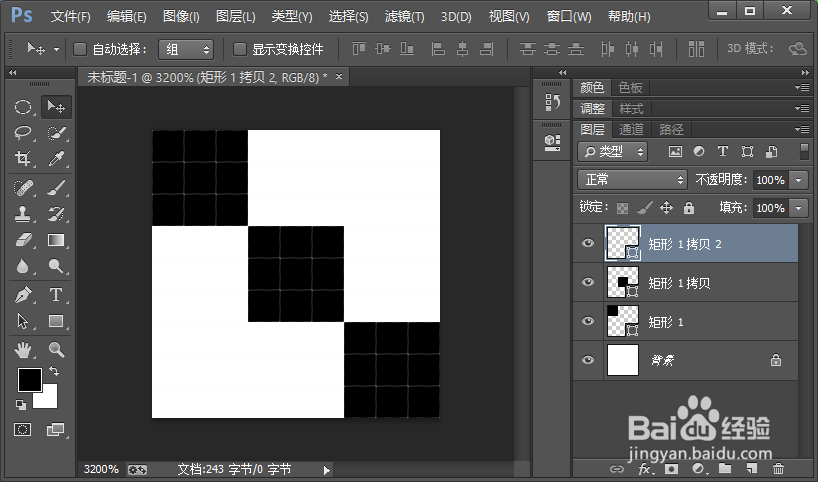The width and height of the screenshot is (818, 482).
Task: Select the Rectangle shape tool
Action: 56,321
